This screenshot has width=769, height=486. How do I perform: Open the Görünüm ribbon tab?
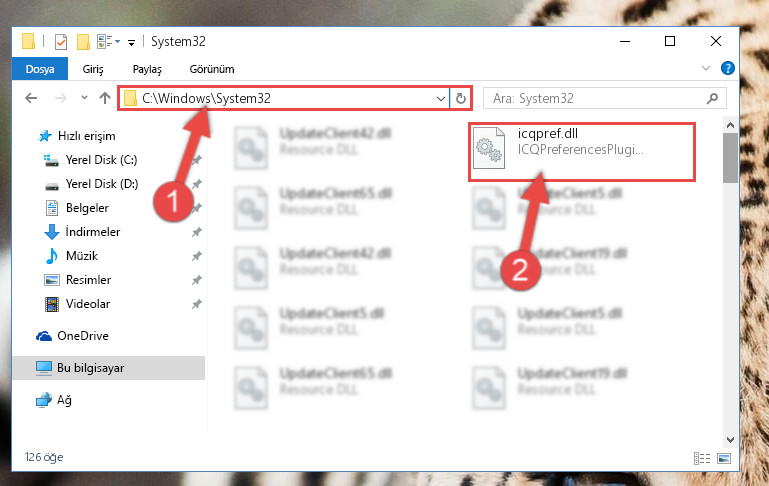[212, 69]
